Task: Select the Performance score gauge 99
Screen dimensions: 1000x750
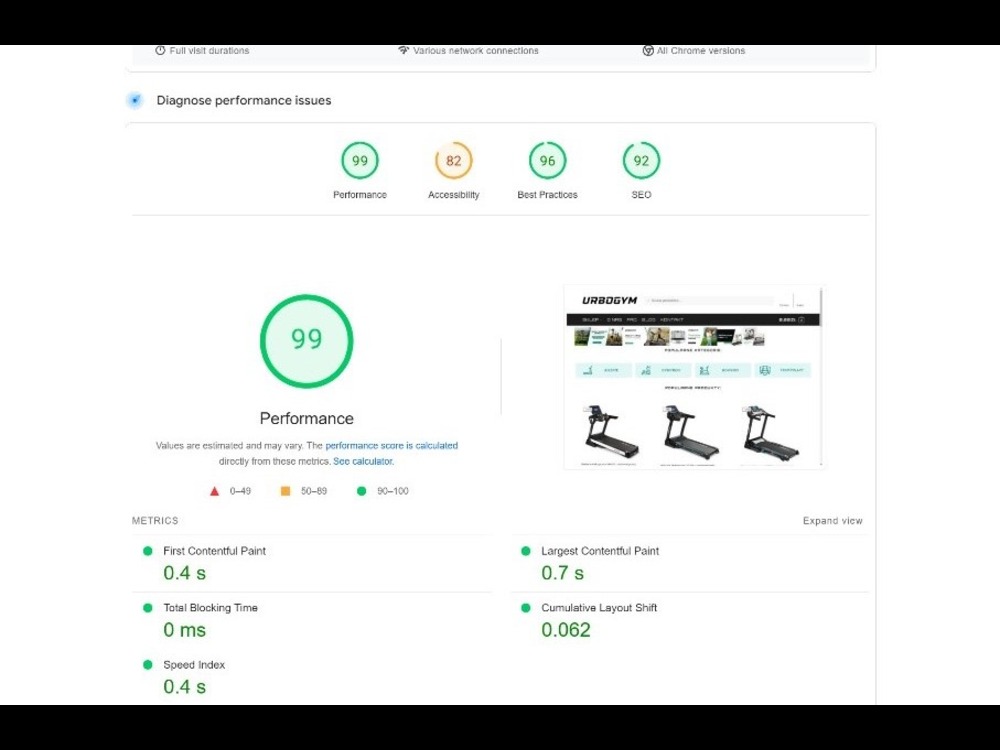Action: point(360,161)
